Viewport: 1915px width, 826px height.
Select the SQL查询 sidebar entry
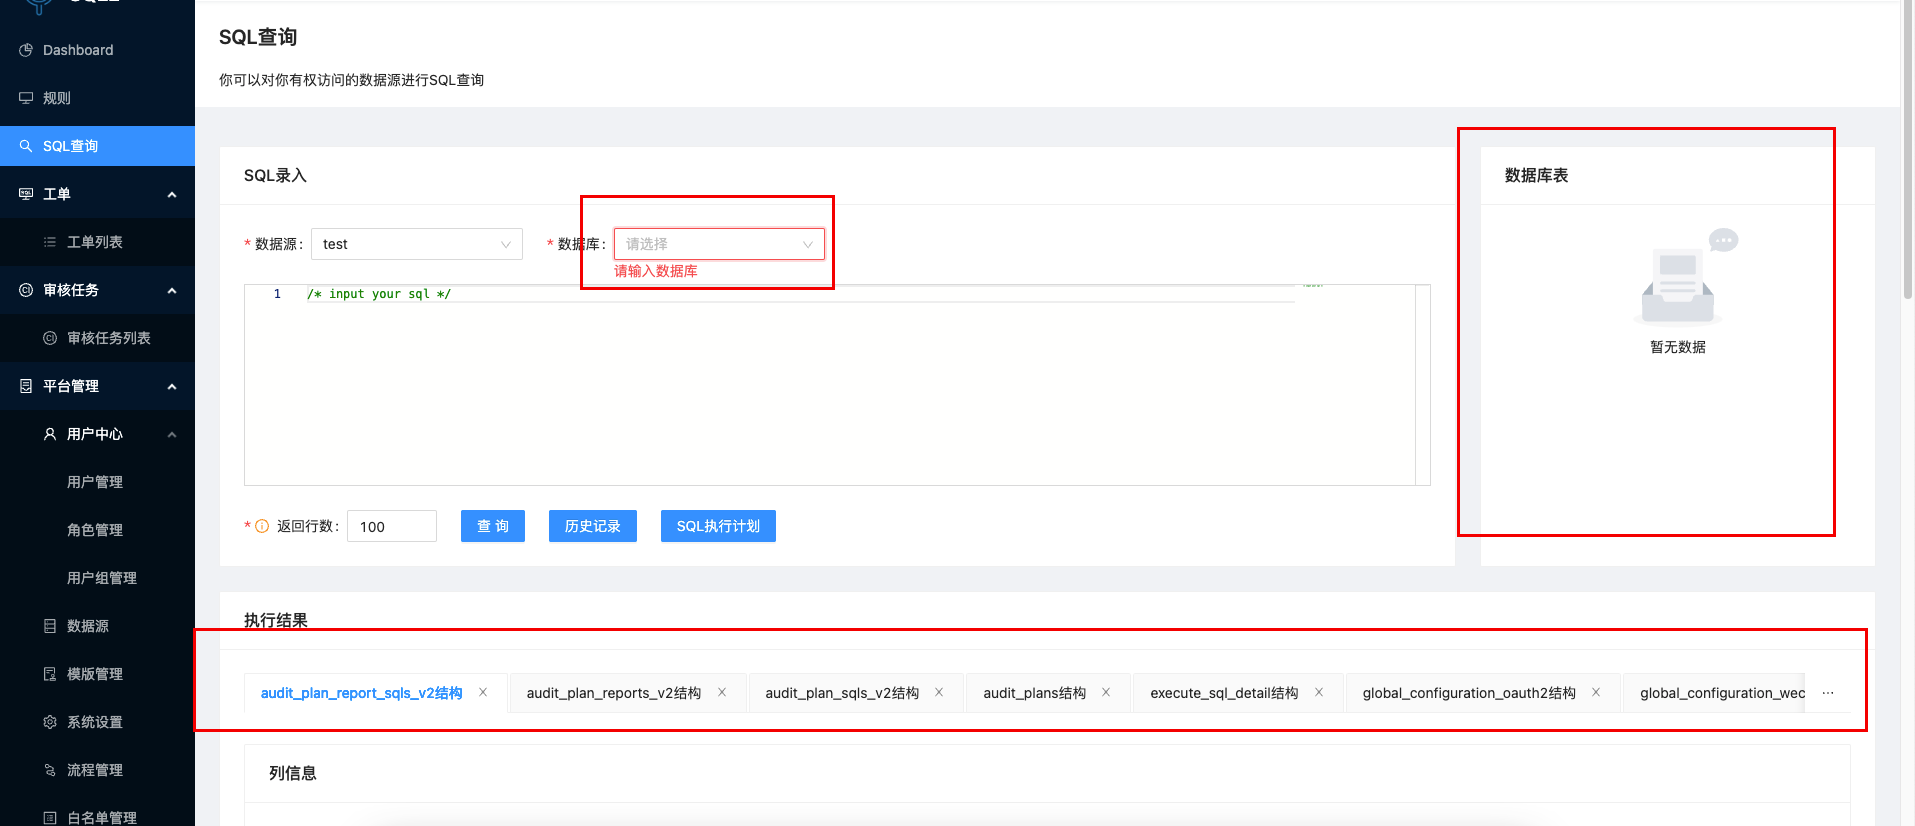(x=97, y=146)
